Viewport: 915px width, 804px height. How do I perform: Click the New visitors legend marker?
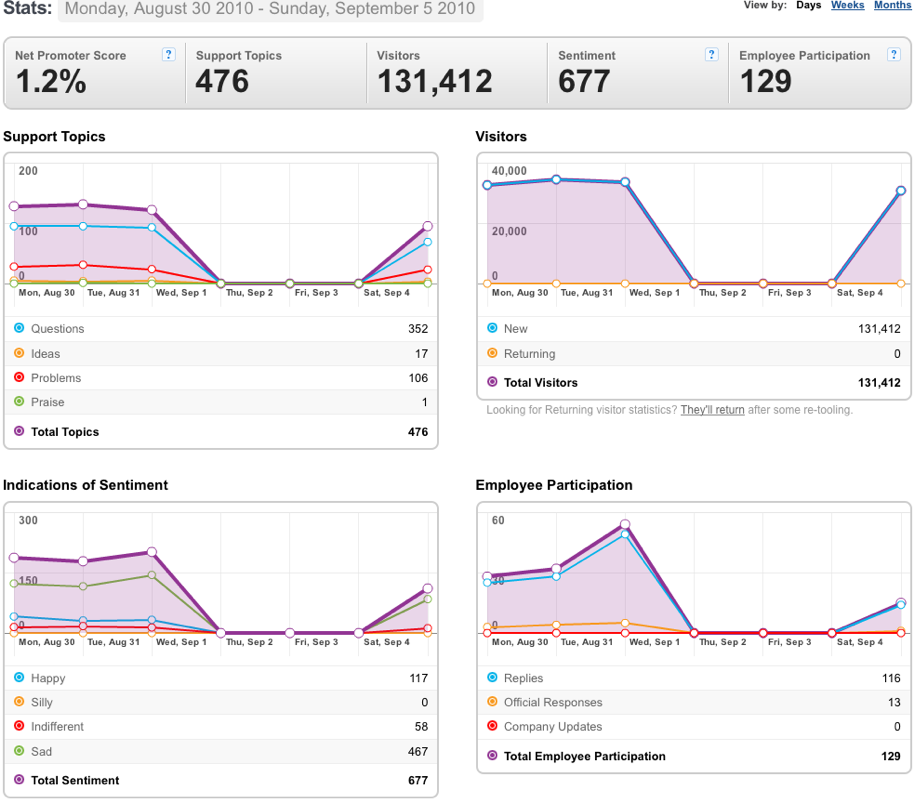click(x=493, y=328)
